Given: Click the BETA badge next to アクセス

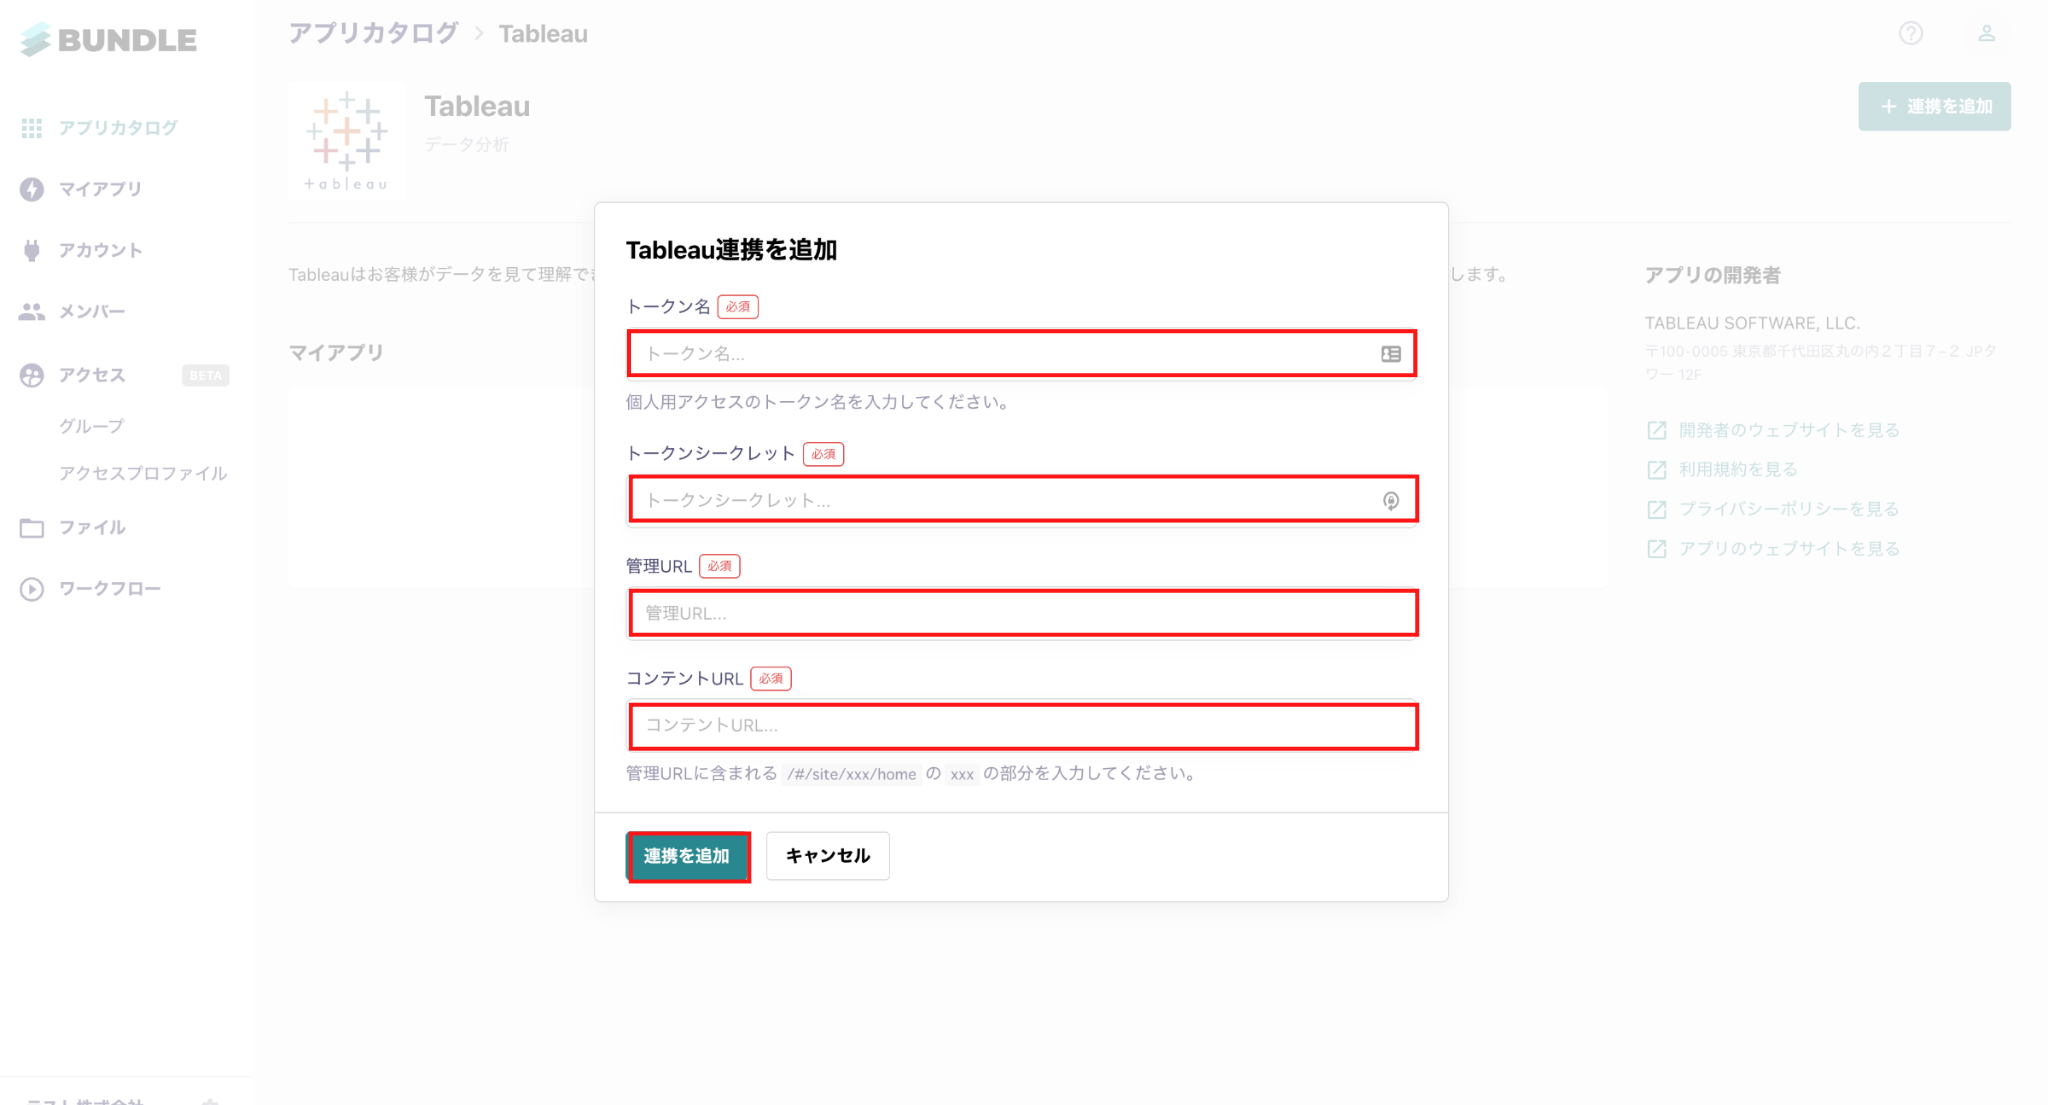Looking at the screenshot, I should point(206,376).
